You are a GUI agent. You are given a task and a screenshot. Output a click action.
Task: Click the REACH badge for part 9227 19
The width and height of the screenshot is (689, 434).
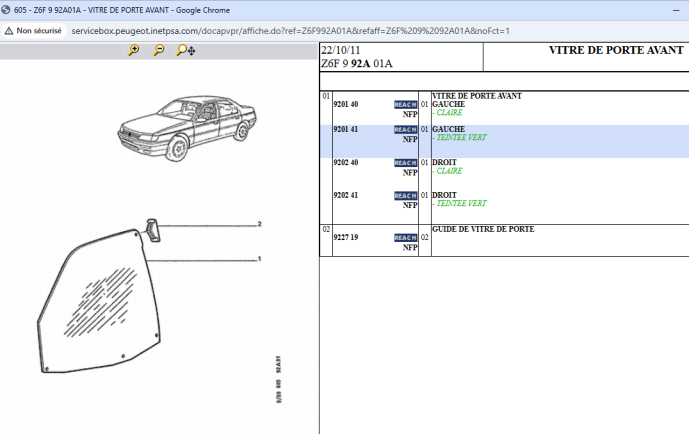pyautogui.click(x=405, y=238)
